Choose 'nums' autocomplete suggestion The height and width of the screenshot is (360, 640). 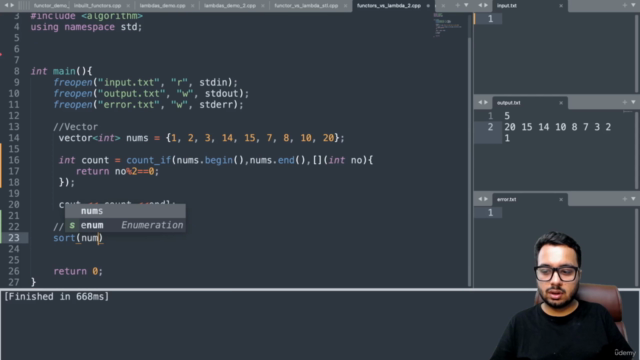[125, 211]
